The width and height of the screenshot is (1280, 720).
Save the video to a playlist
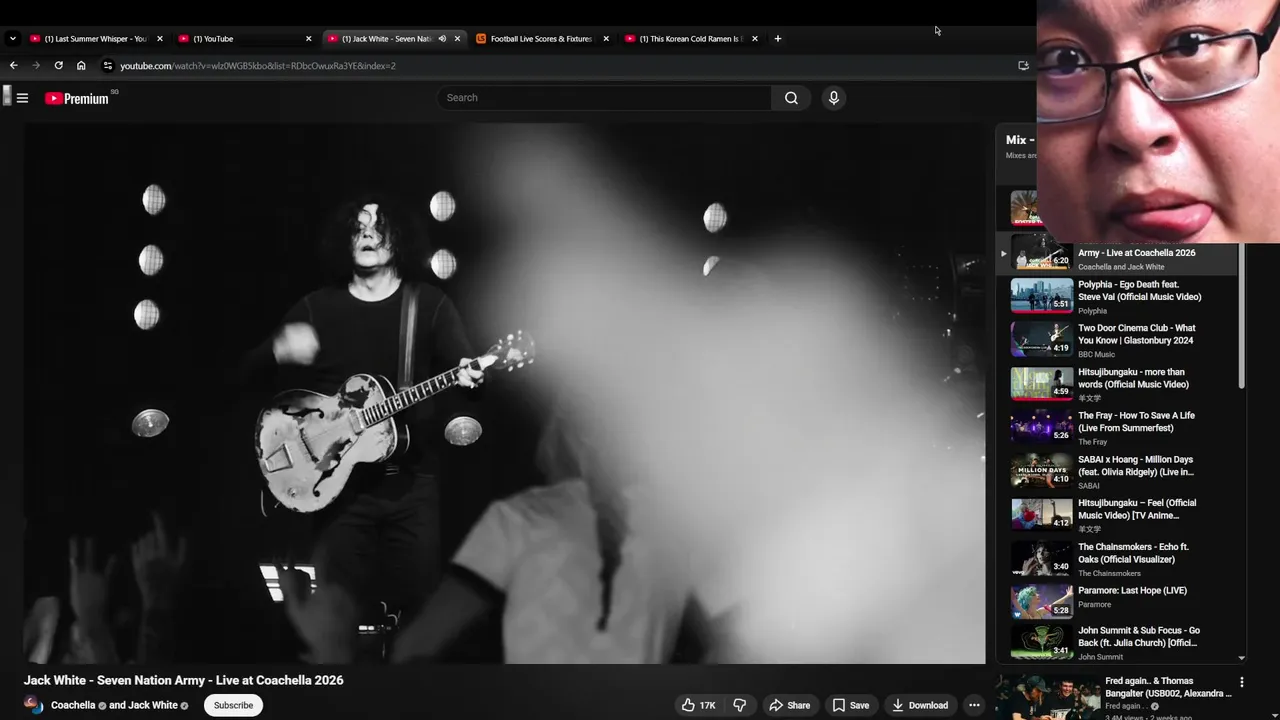(851, 705)
